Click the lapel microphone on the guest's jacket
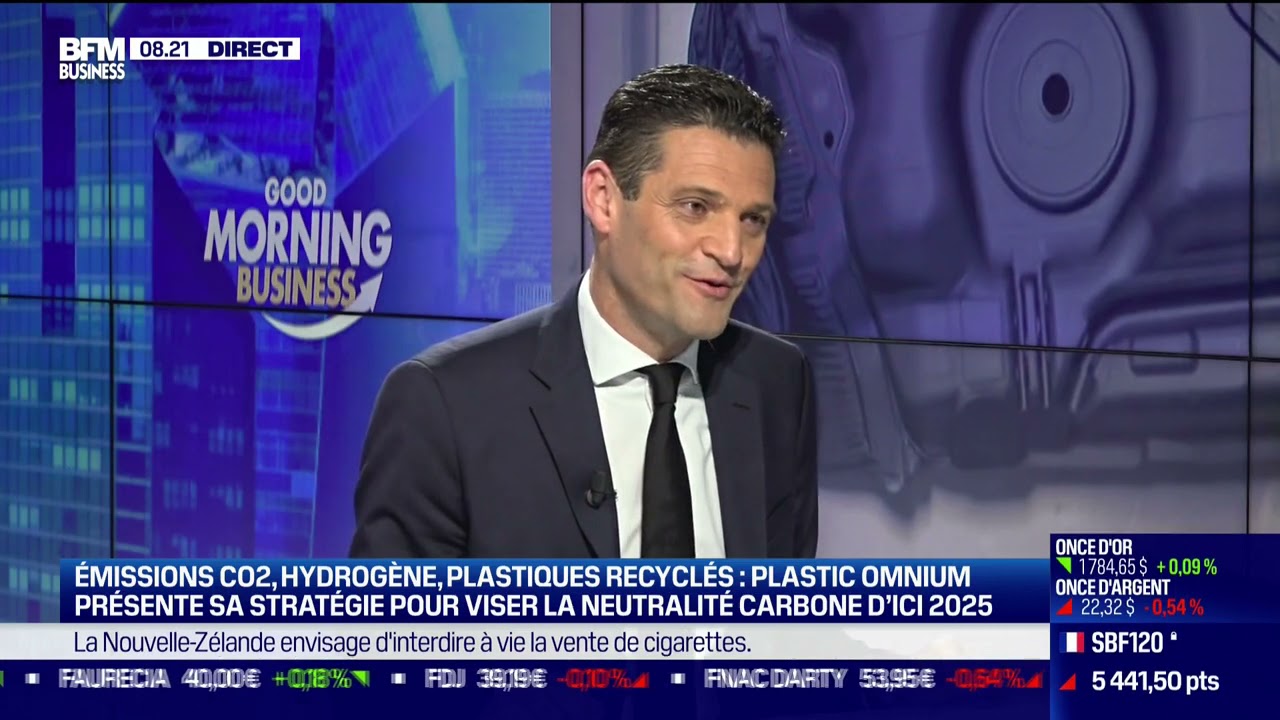Screen dimensions: 1280x720 tap(599, 488)
